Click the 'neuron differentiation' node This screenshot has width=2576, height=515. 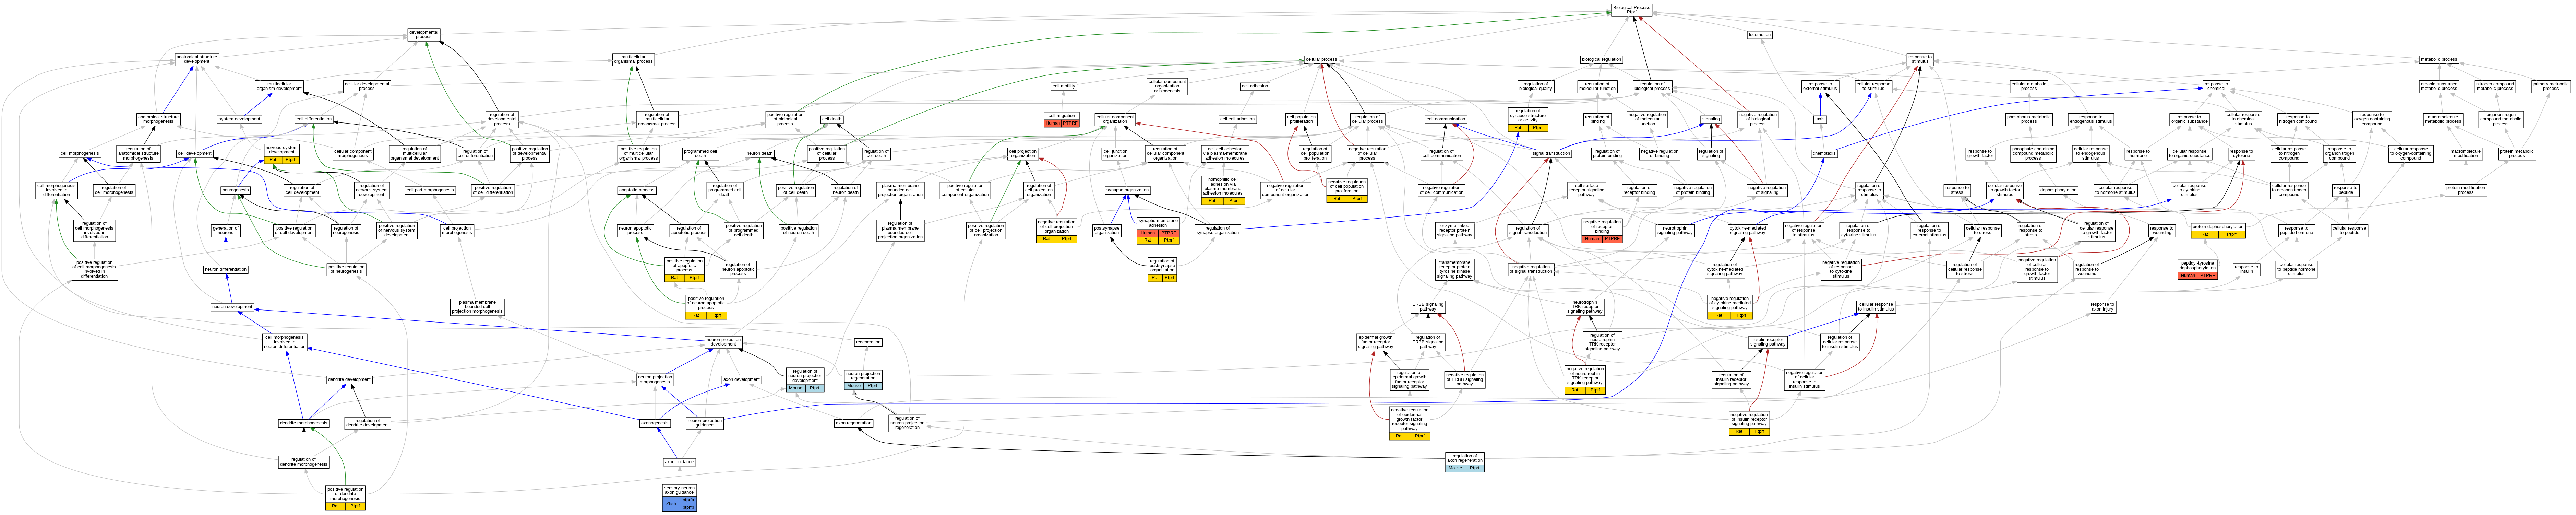[226, 269]
